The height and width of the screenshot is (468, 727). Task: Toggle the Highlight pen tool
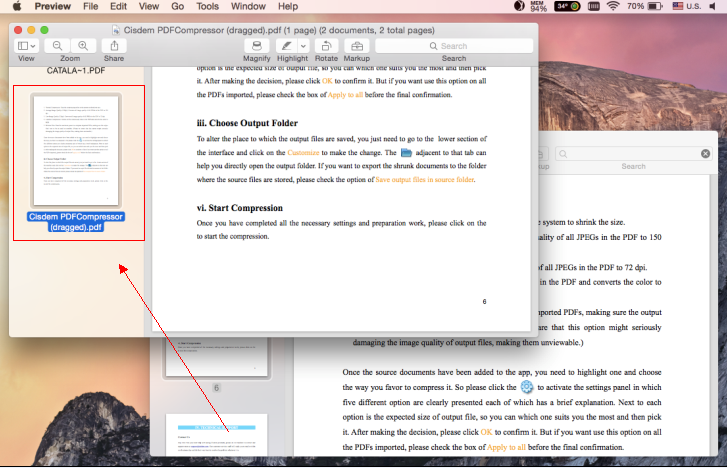point(287,46)
